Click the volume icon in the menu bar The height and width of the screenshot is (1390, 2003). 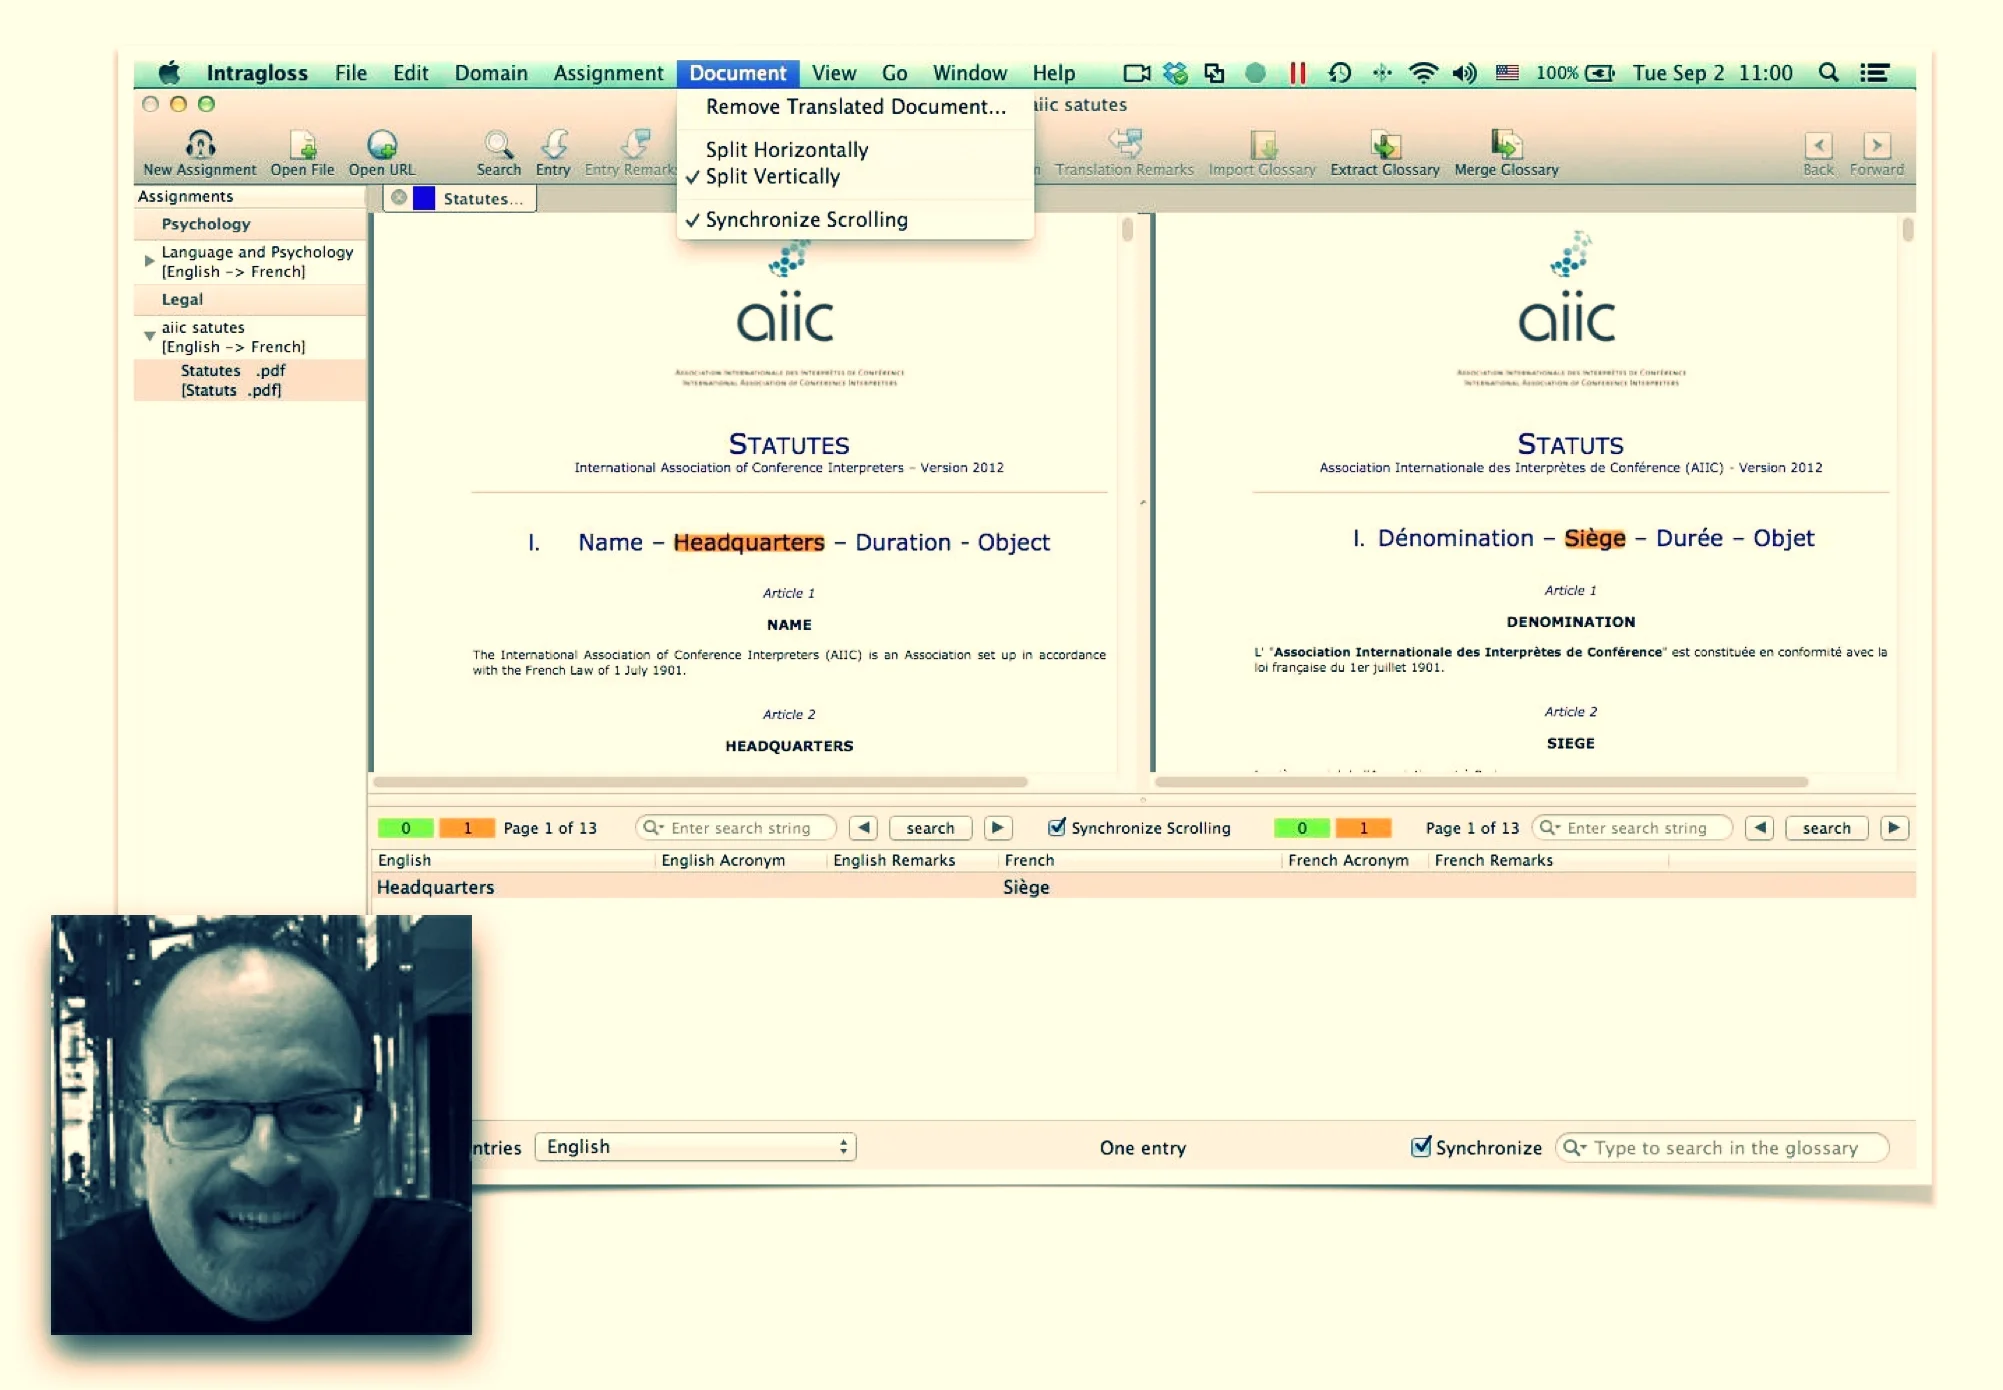(1464, 73)
